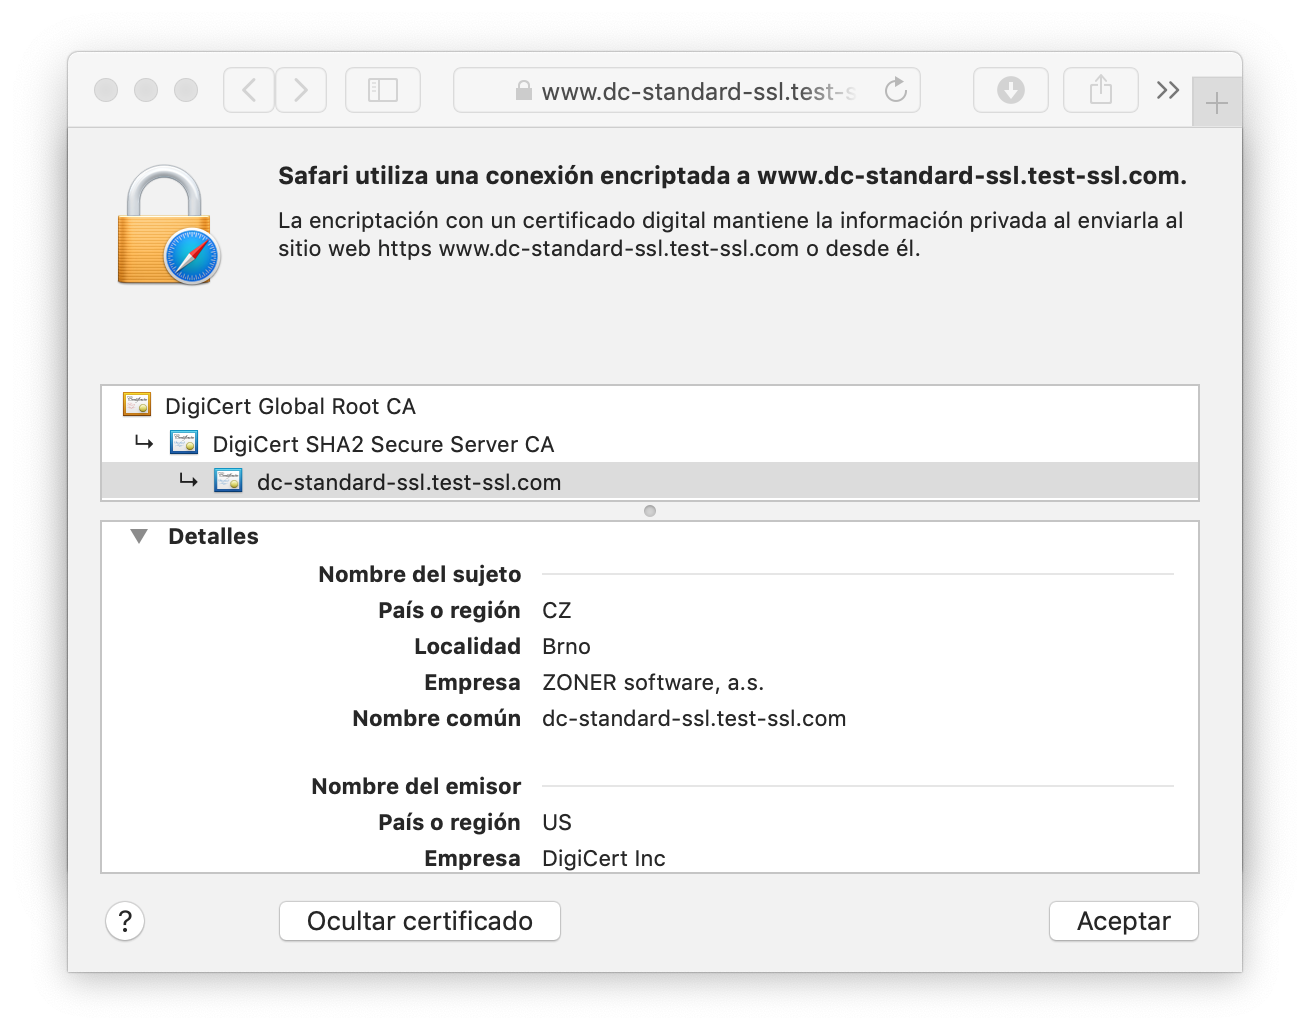Click Ocultar certificado button
The height and width of the screenshot is (1026, 1310).
[x=420, y=921]
